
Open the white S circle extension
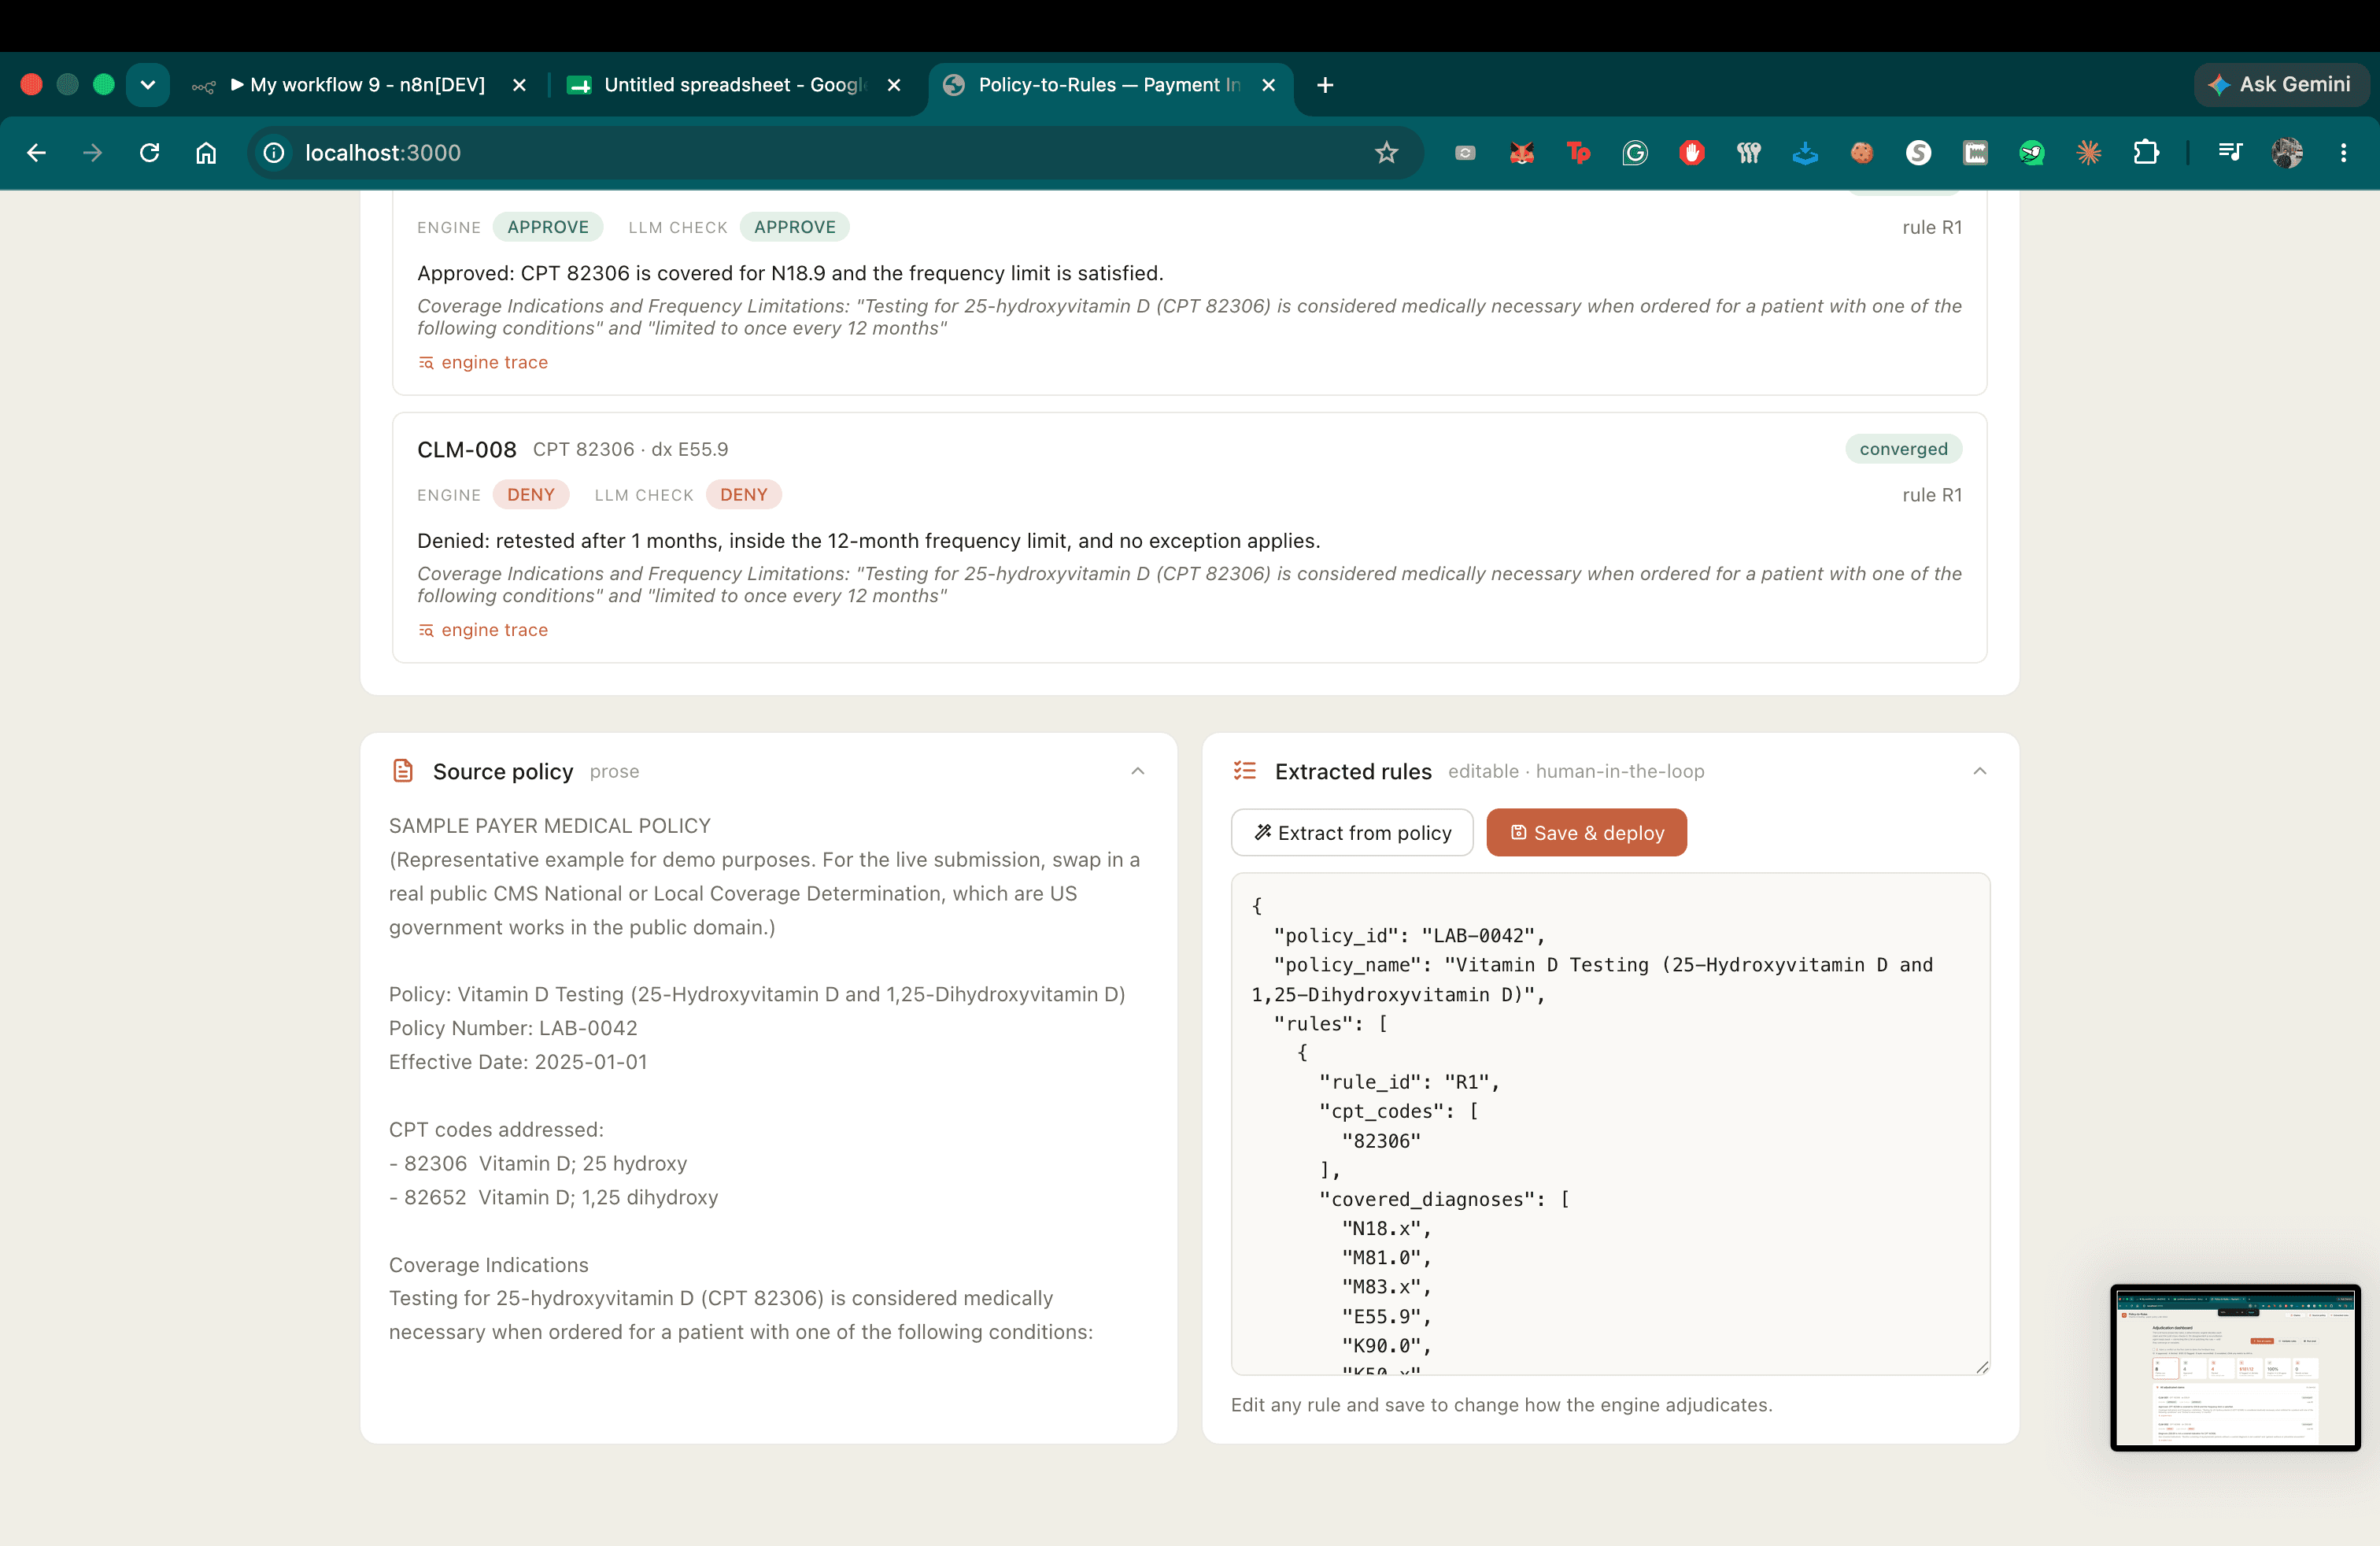(x=1918, y=153)
